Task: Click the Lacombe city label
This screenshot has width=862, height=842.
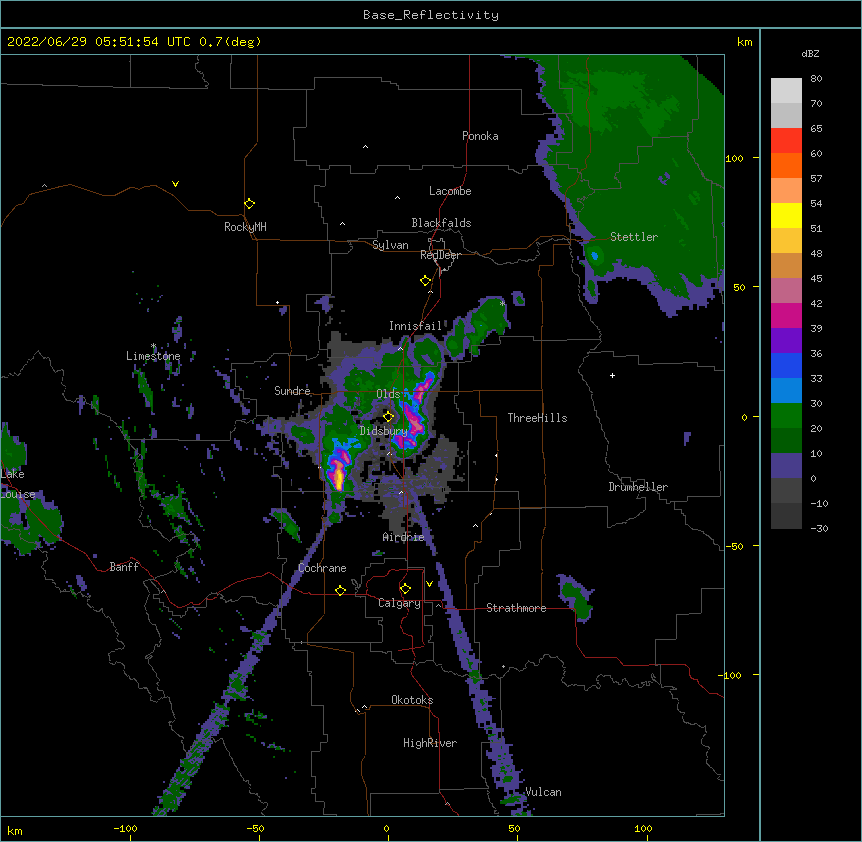Action: pos(450,191)
